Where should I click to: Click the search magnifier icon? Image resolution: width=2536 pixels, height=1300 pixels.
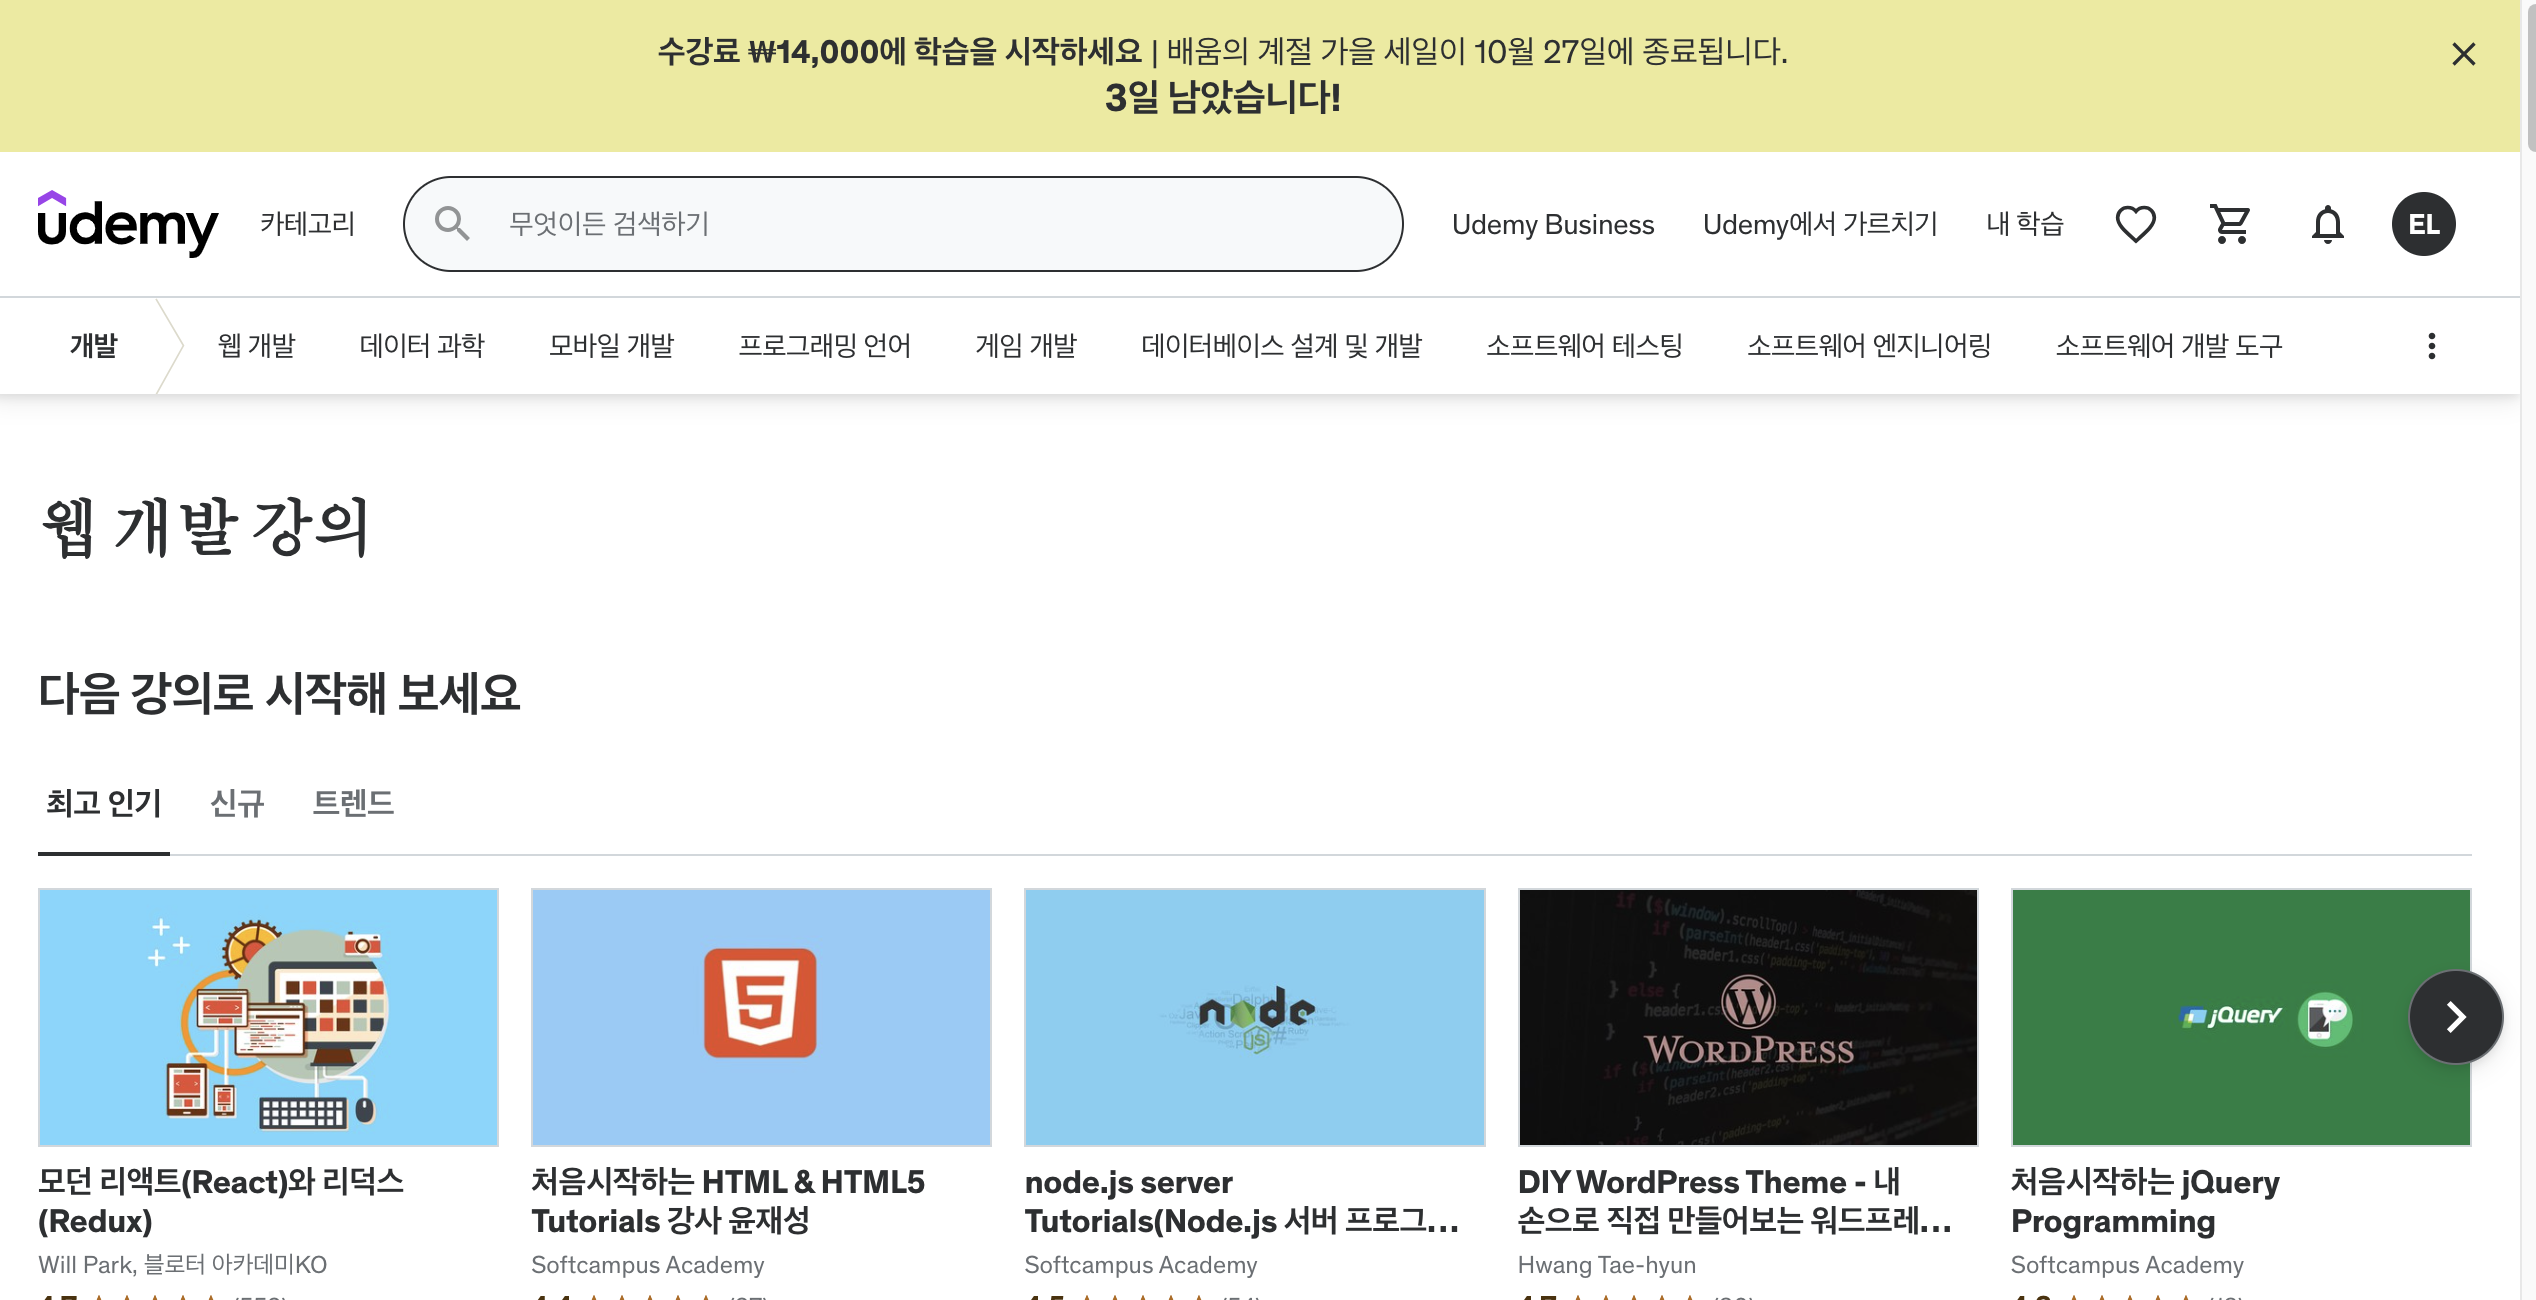(x=452, y=223)
